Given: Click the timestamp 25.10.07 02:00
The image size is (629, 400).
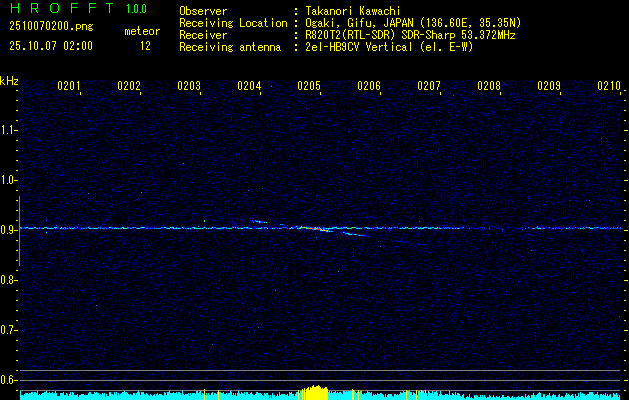Looking at the screenshot, I should tap(51, 46).
